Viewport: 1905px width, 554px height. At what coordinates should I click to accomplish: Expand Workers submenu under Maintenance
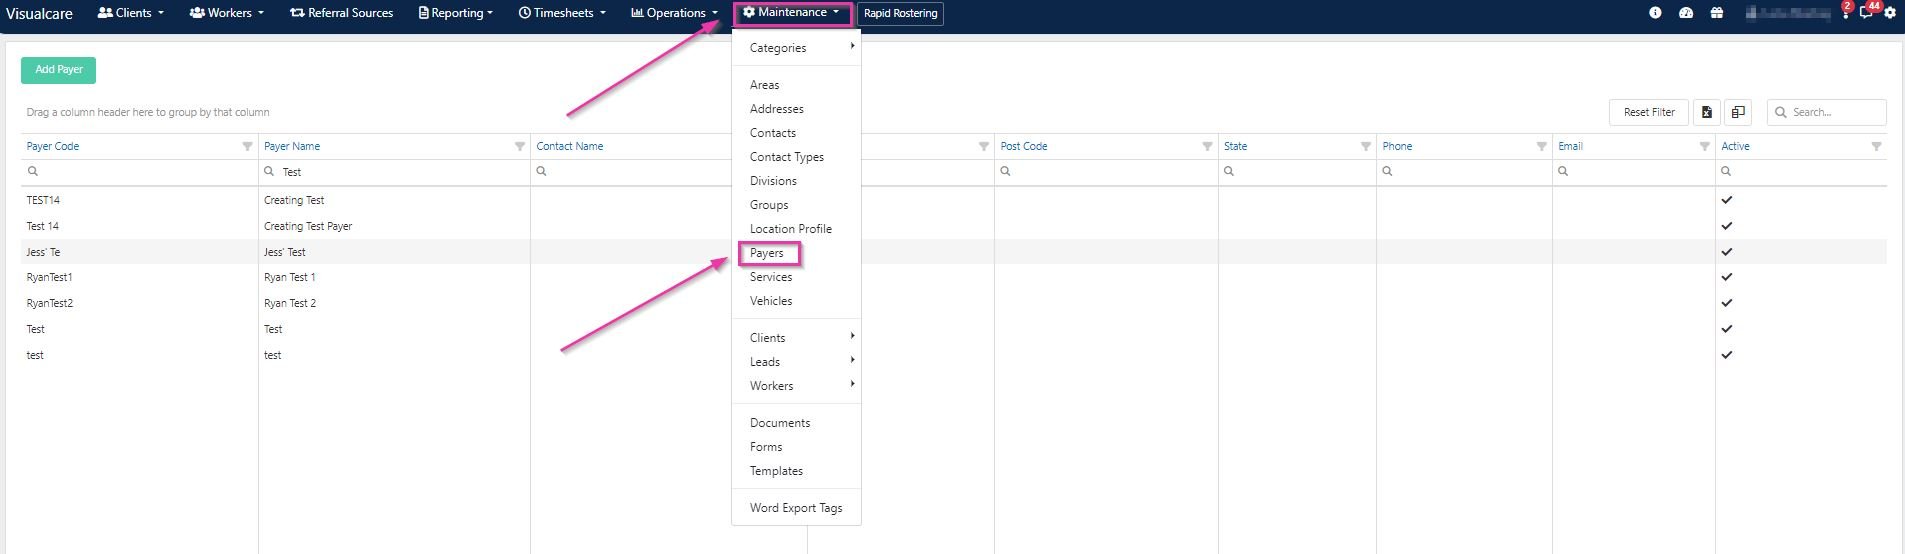pyautogui.click(x=796, y=386)
